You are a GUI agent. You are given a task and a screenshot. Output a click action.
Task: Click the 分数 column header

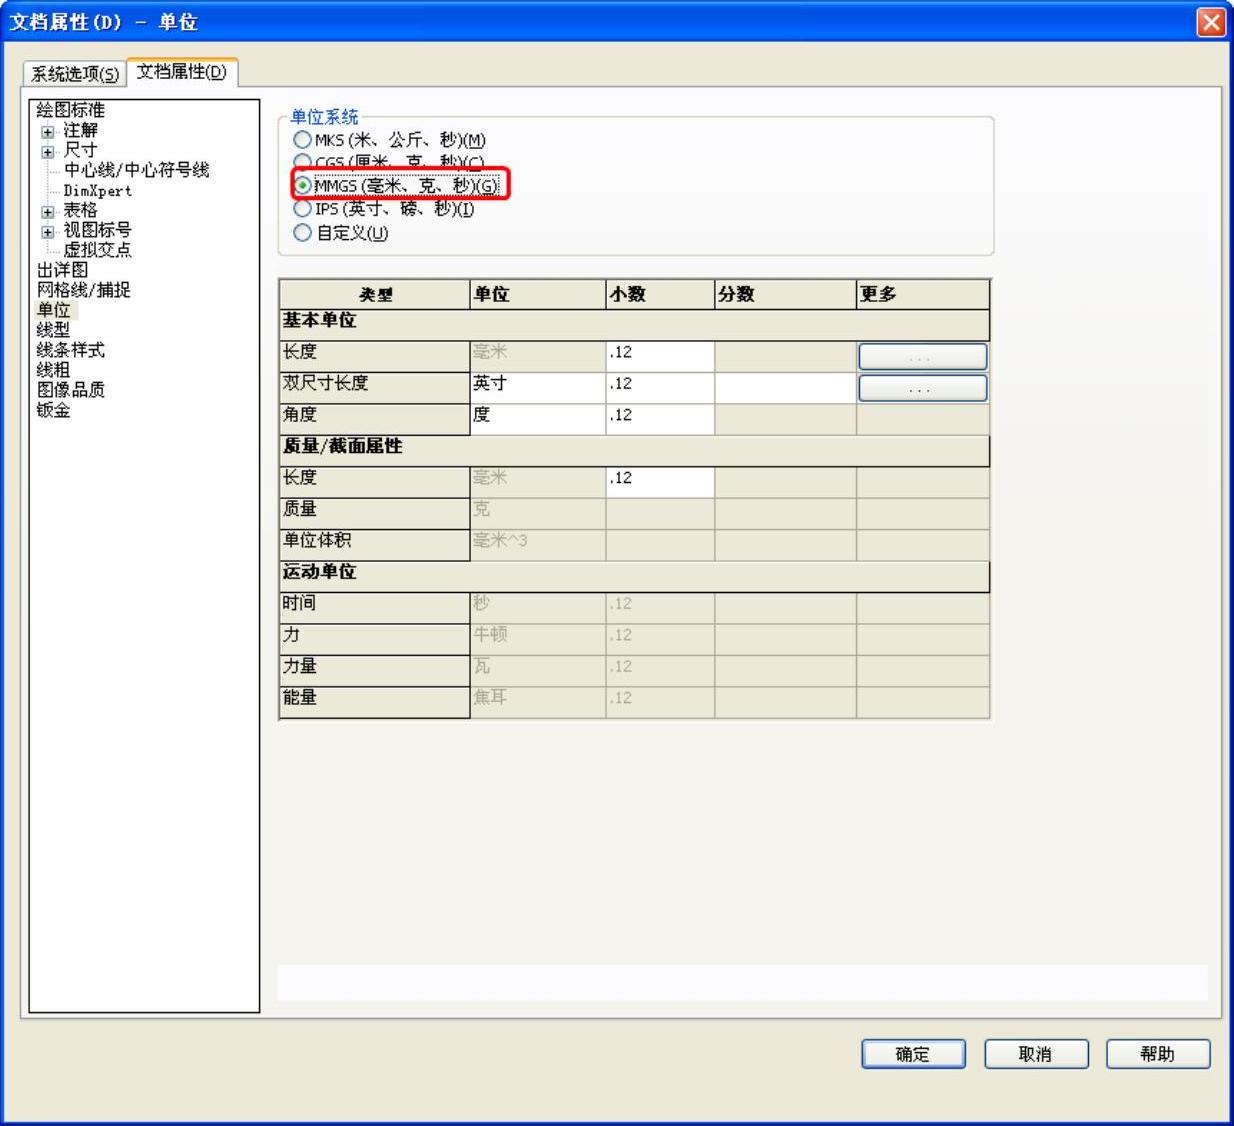click(785, 294)
